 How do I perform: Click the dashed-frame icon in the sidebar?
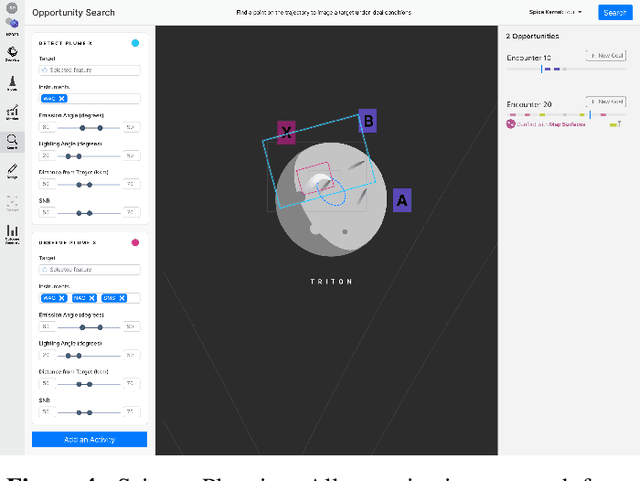coord(12,200)
